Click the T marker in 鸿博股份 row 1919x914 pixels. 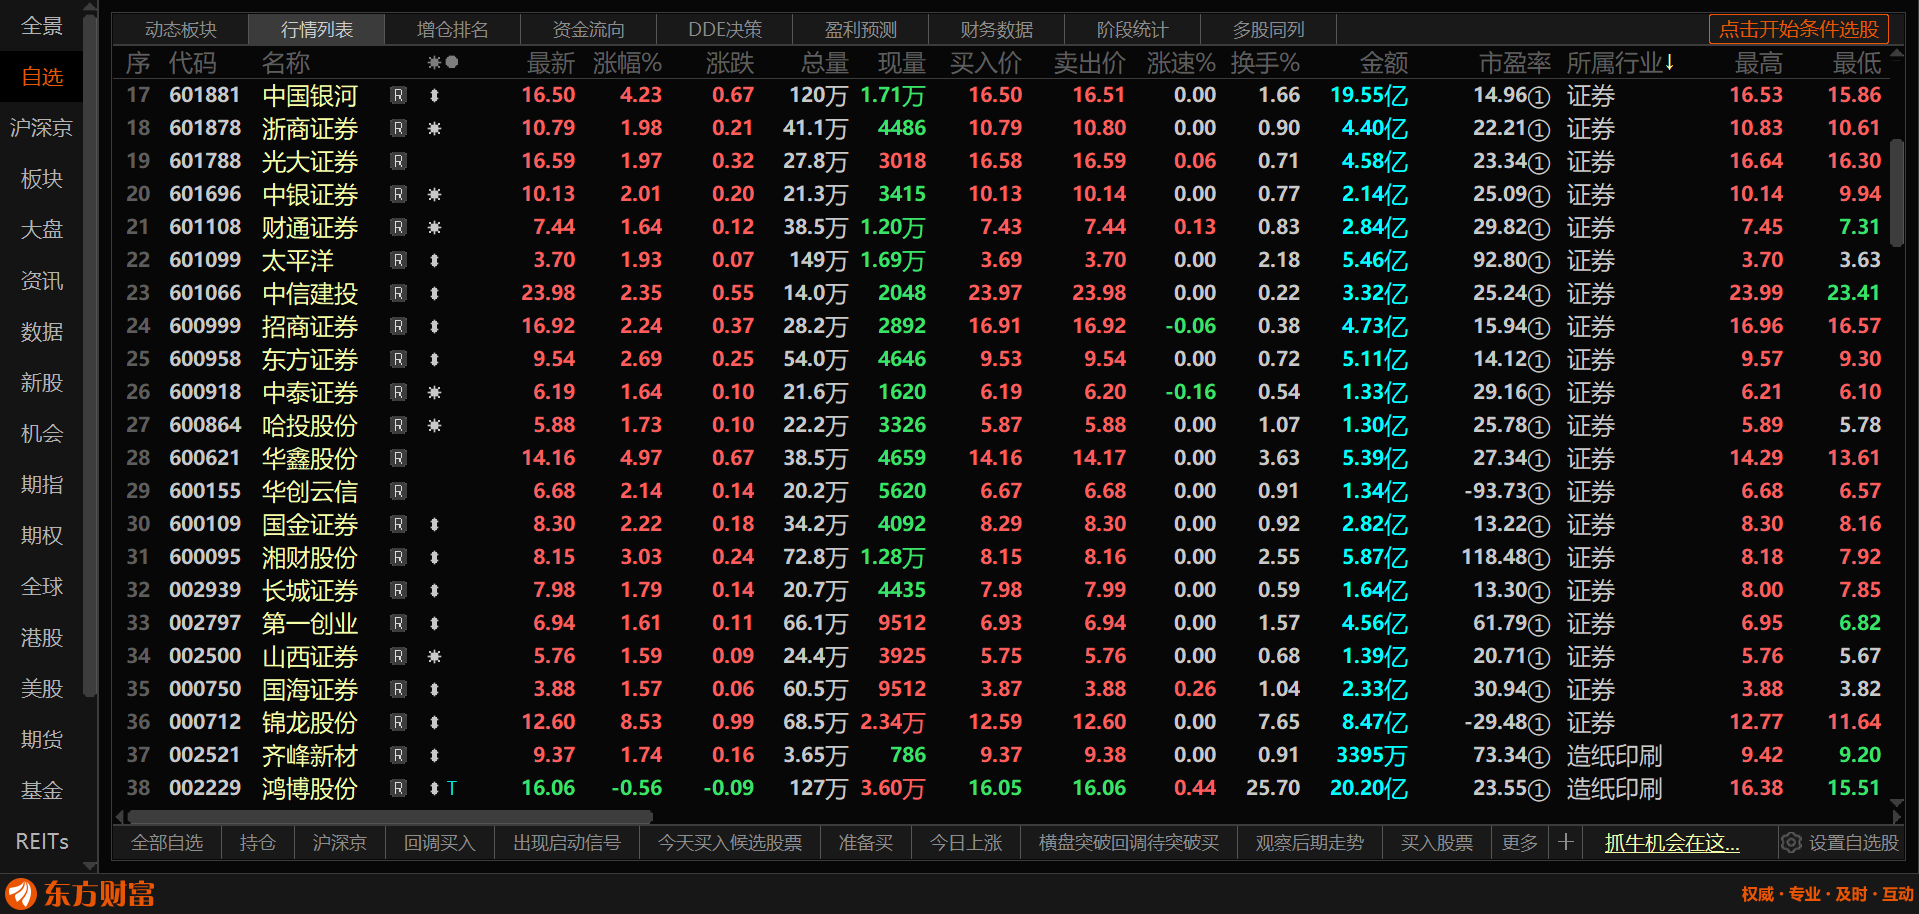pos(452,789)
